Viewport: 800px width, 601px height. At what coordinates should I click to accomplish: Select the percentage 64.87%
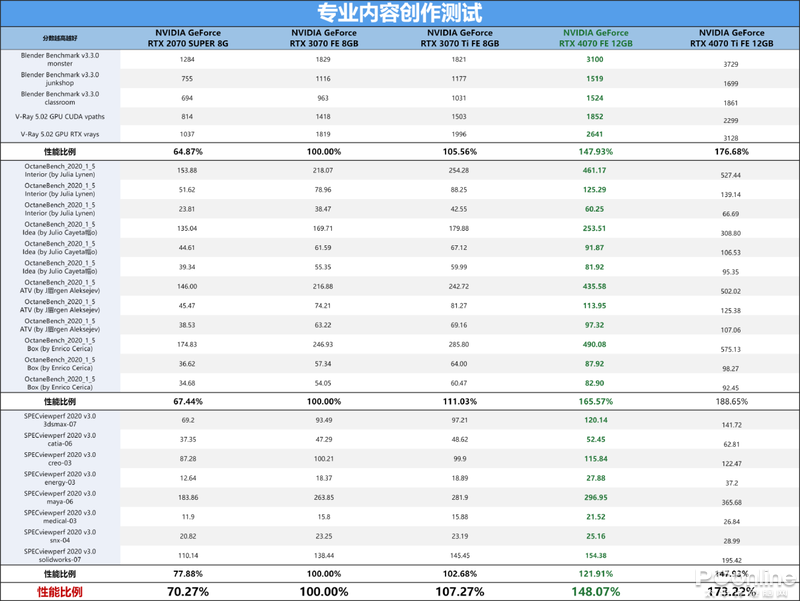188,152
